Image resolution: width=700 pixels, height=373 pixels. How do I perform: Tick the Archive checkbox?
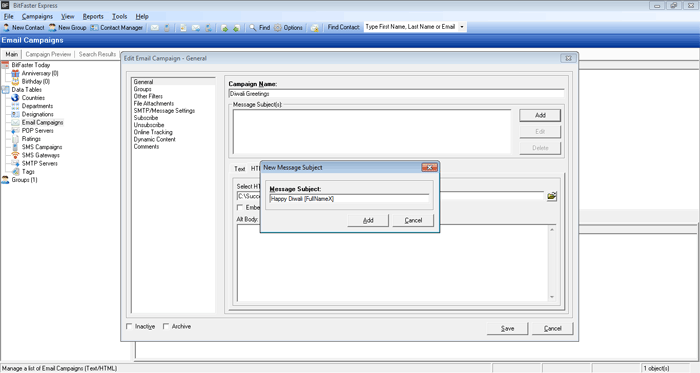(x=166, y=327)
